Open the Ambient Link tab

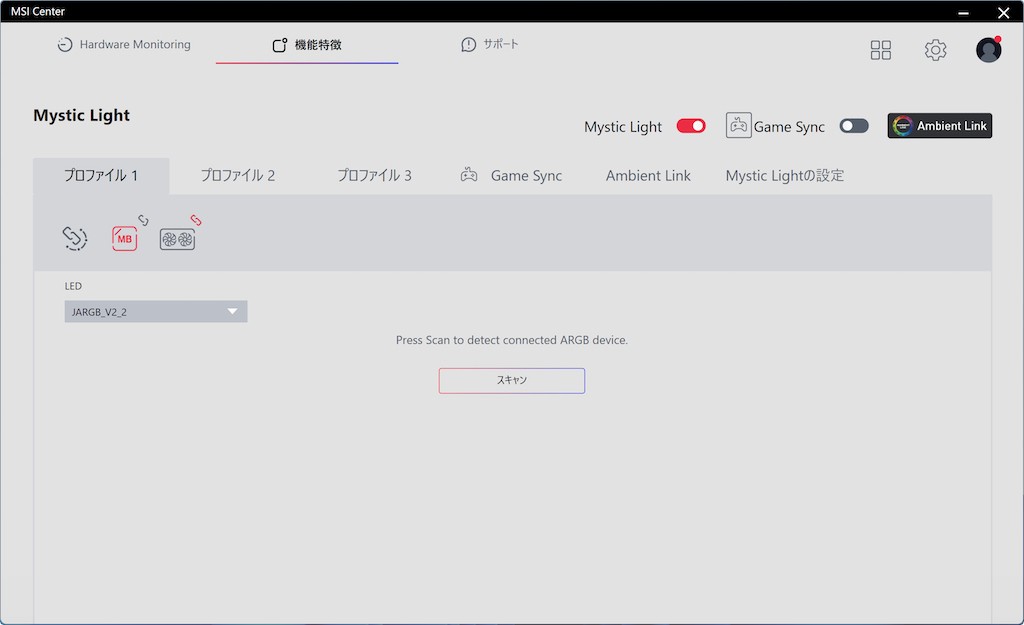click(x=648, y=176)
